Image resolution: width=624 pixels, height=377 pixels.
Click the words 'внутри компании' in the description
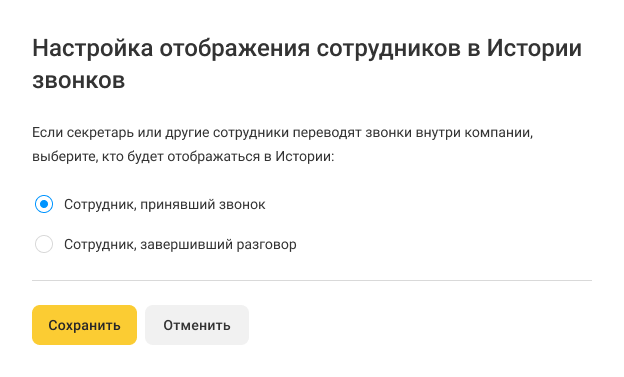474,133
